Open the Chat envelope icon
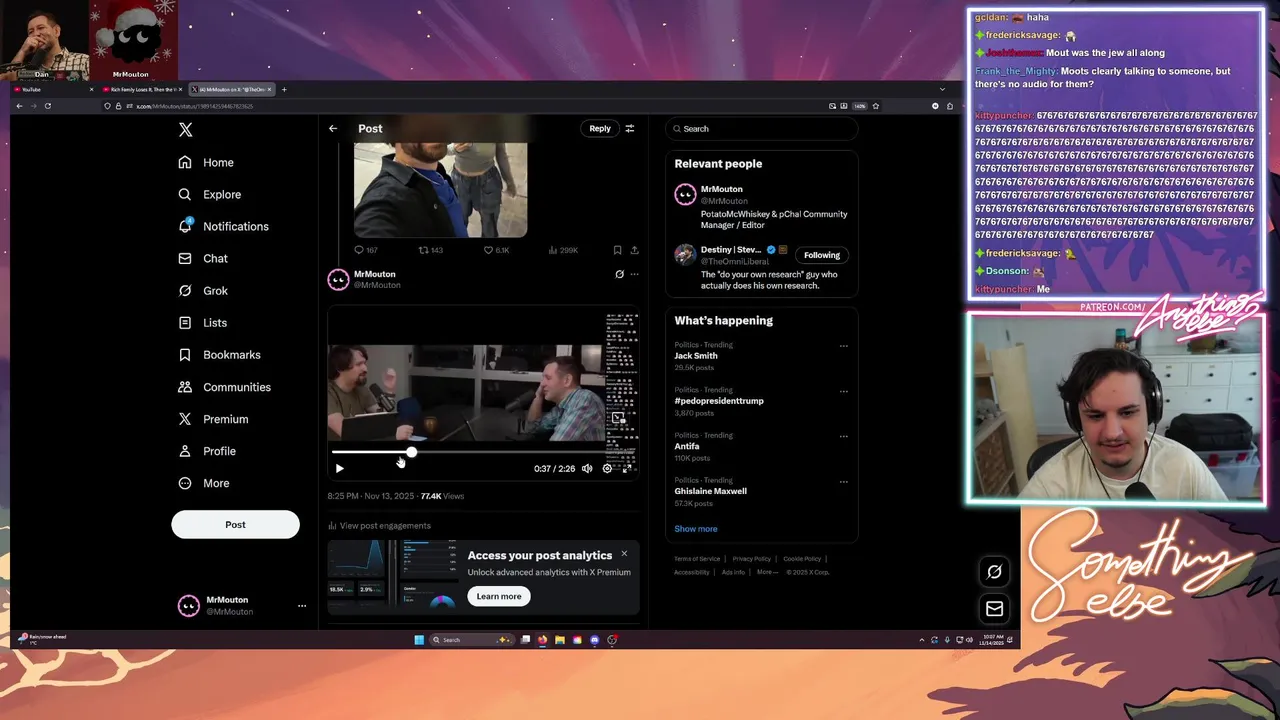Image resolution: width=1280 pixels, height=720 pixels. (x=185, y=258)
